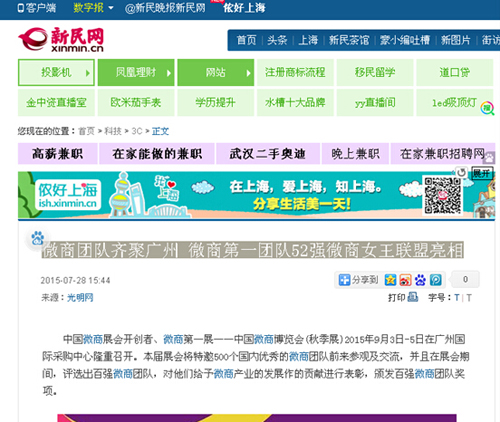Click the refresh icon above the banner
The image size is (500, 422).
[x=461, y=173]
